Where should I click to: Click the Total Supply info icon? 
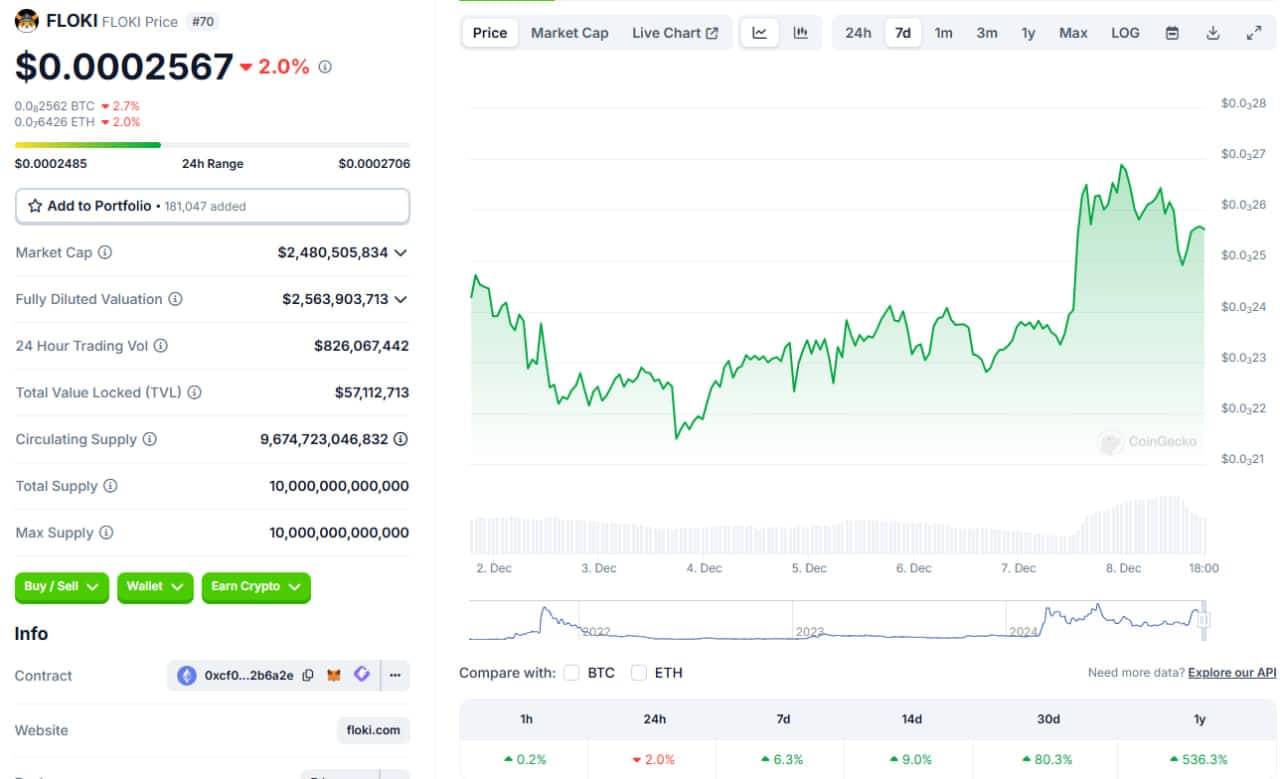(110, 486)
